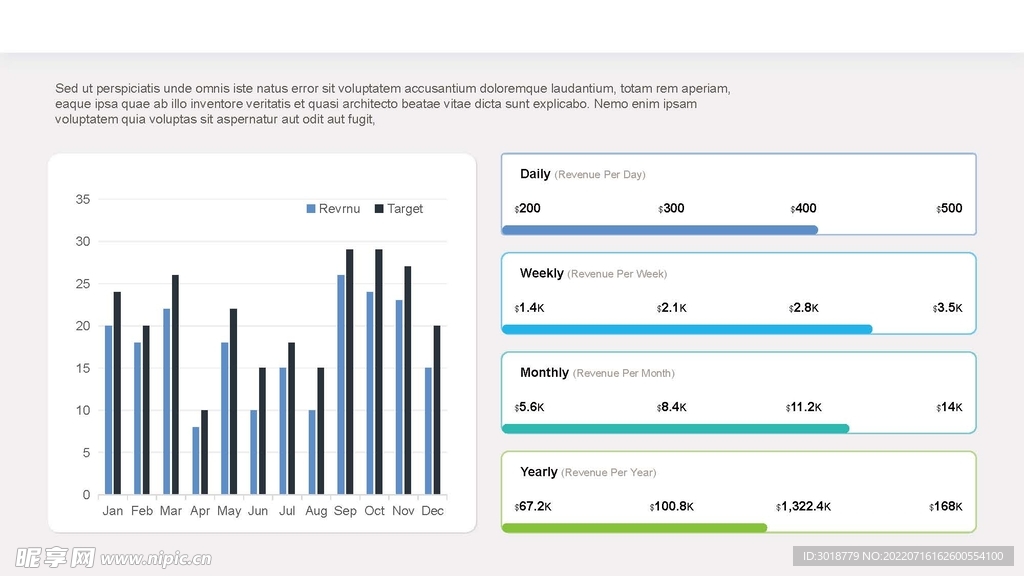1024x576 pixels.
Task: Click the $3.5K mark in Weekly card
Action: [947, 308]
